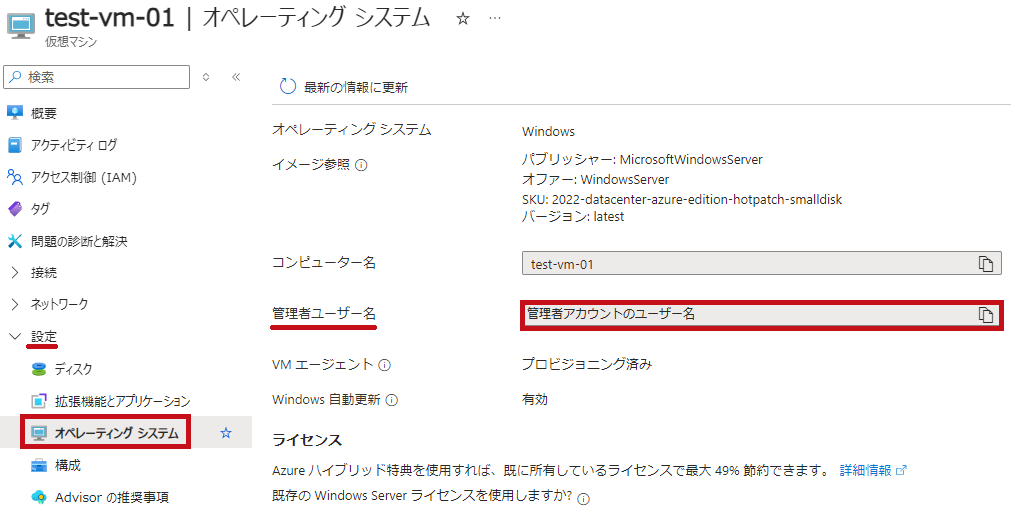Image resolution: width=1011 pixels, height=508 pixels.
Task: Click the purple タグ icon
Action: point(15,209)
